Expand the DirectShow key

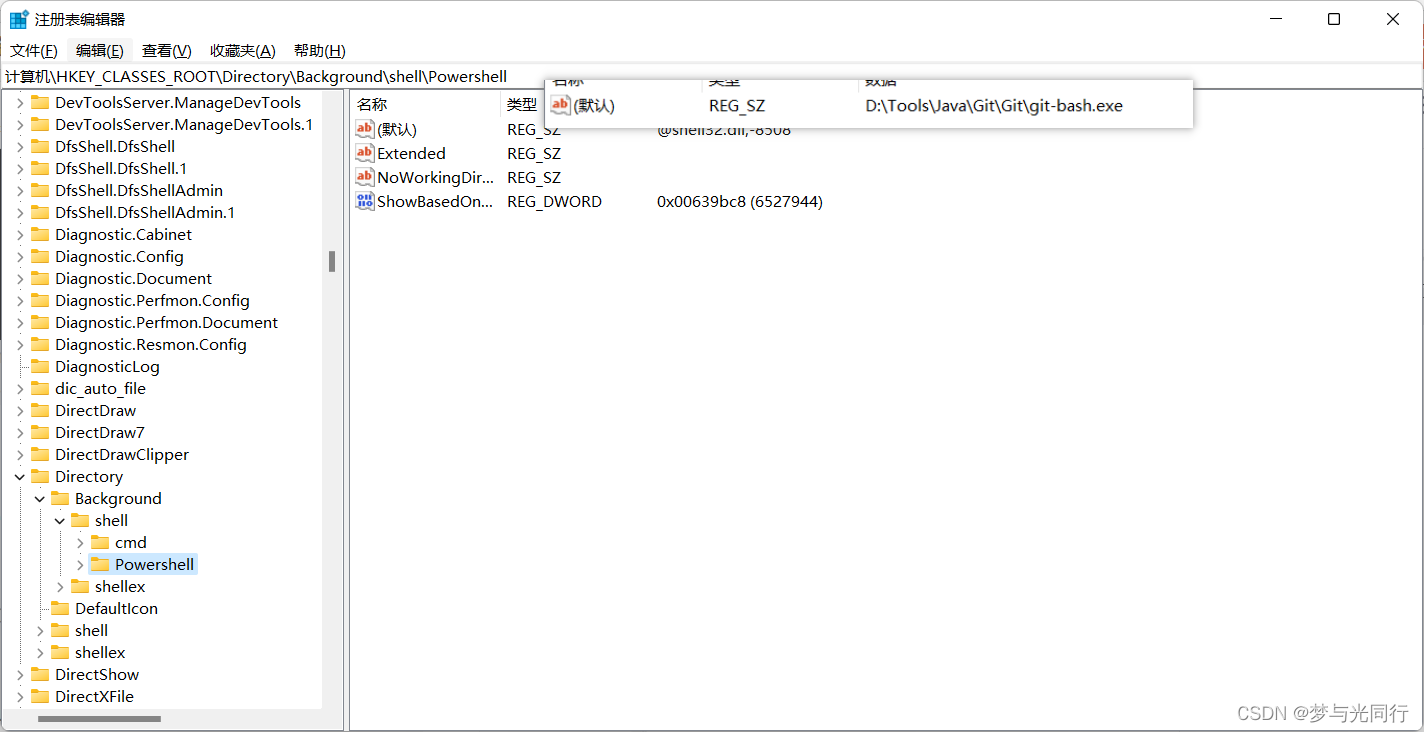pyautogui.click(x=20, y=675)
